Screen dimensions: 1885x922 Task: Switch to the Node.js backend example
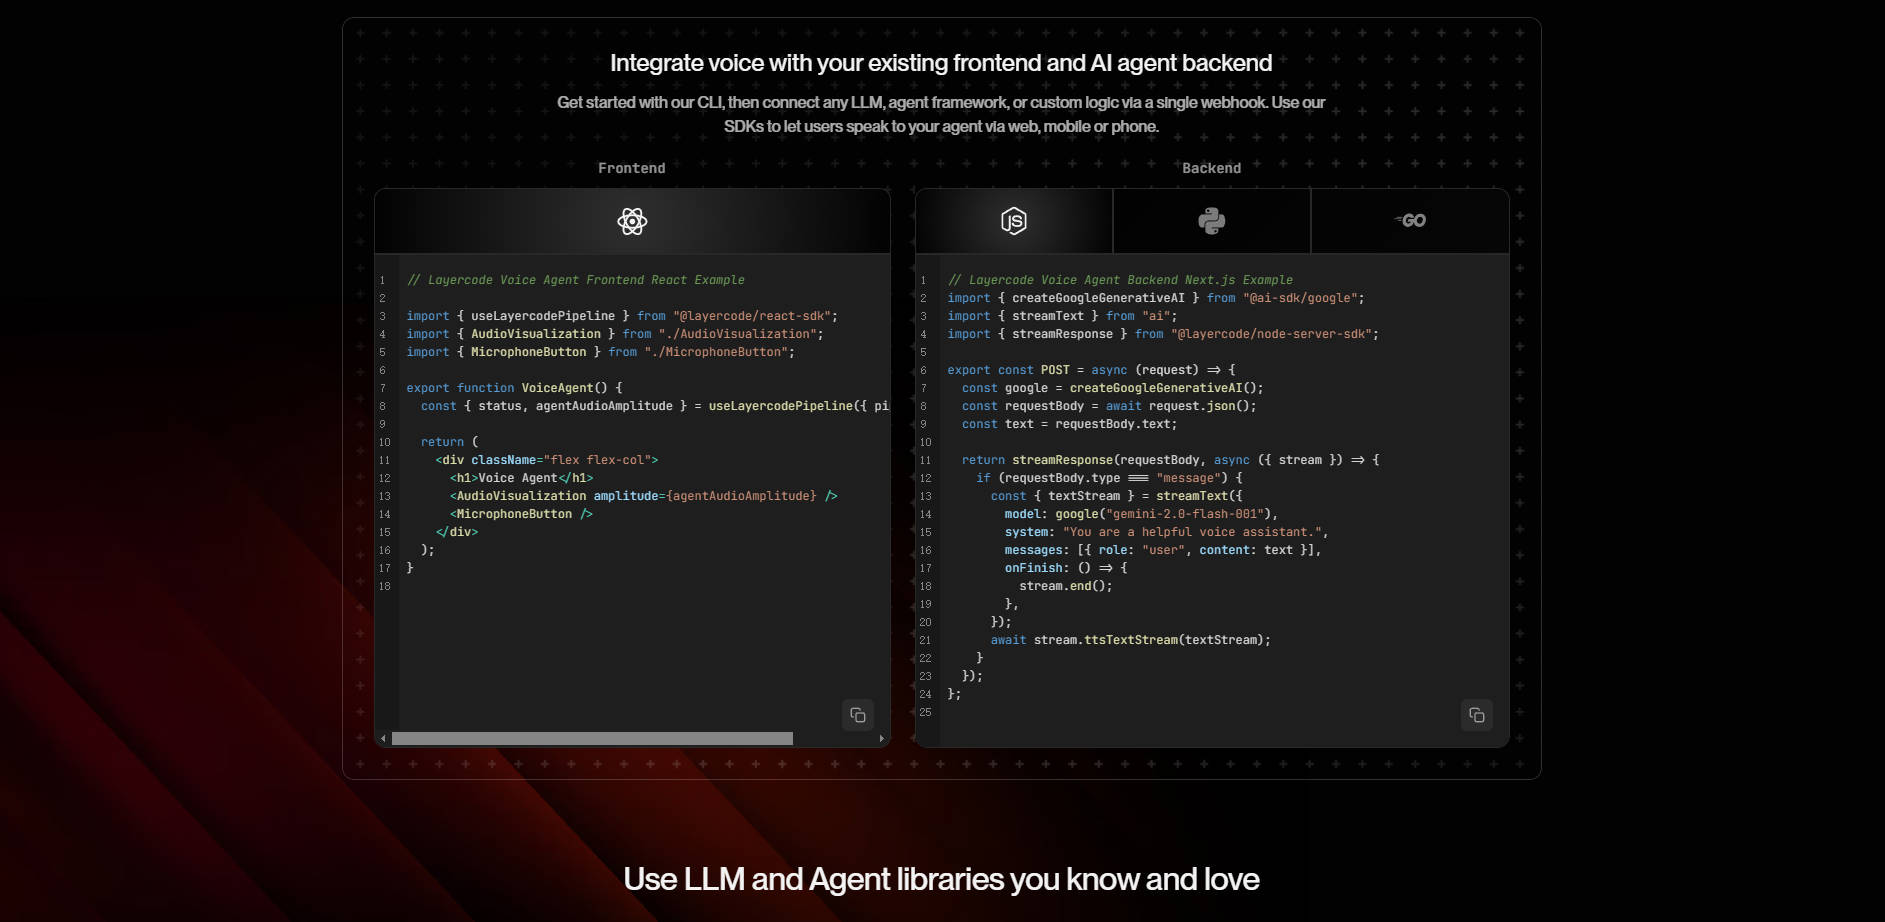(x=1013, y=221)
